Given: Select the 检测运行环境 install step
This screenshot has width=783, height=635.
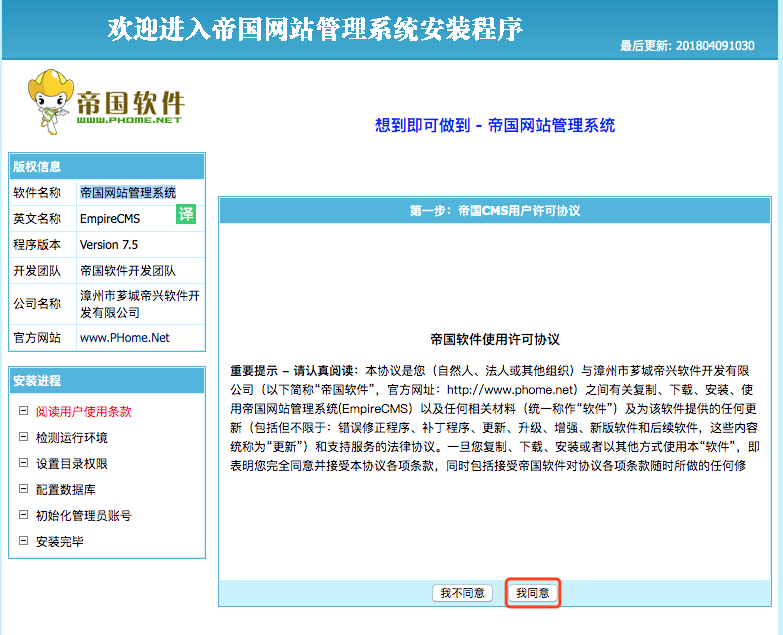Looking at the screenshot, I should (71, 438).
